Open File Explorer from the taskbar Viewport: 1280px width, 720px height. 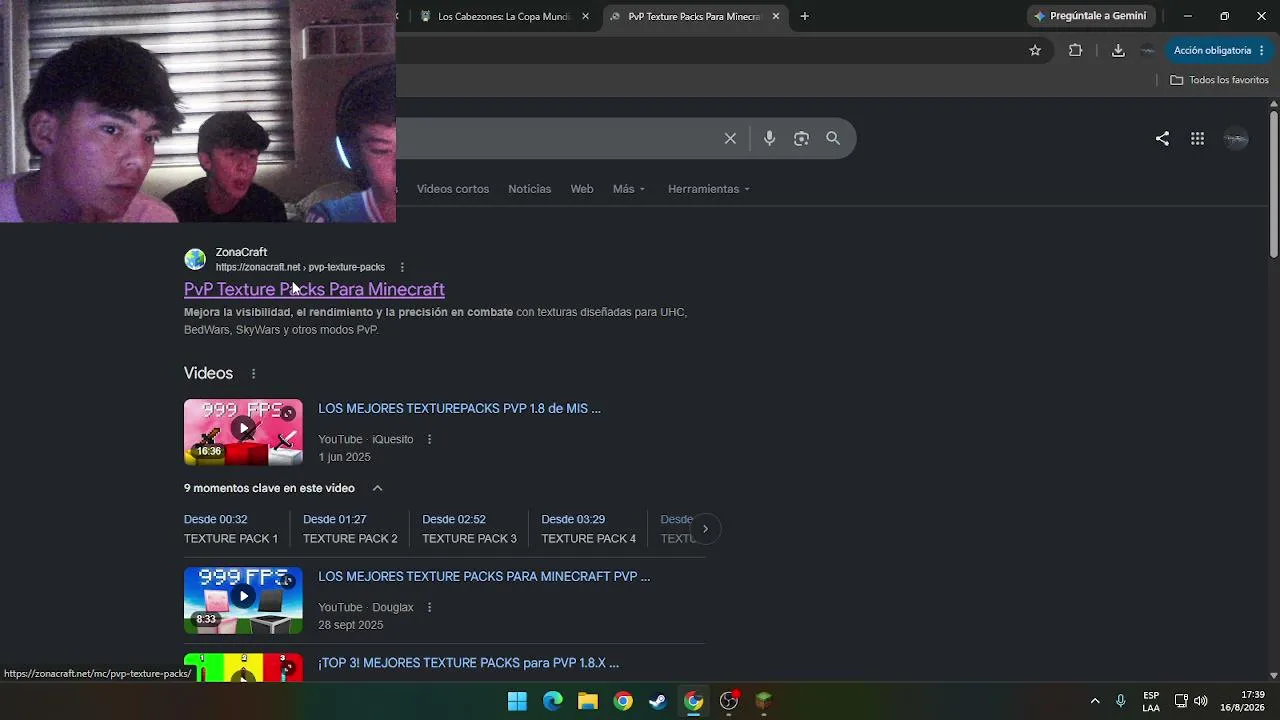pyautogui.click(x=588, y=701)
